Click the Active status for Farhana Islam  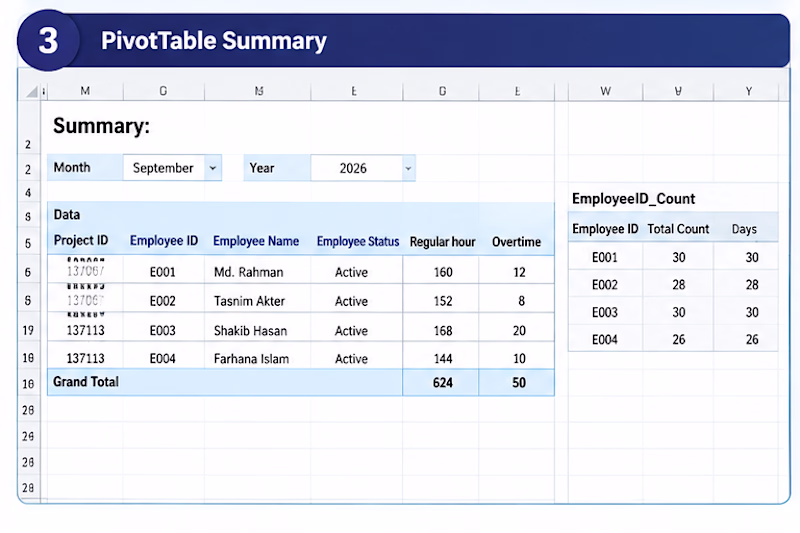(351, 359)
